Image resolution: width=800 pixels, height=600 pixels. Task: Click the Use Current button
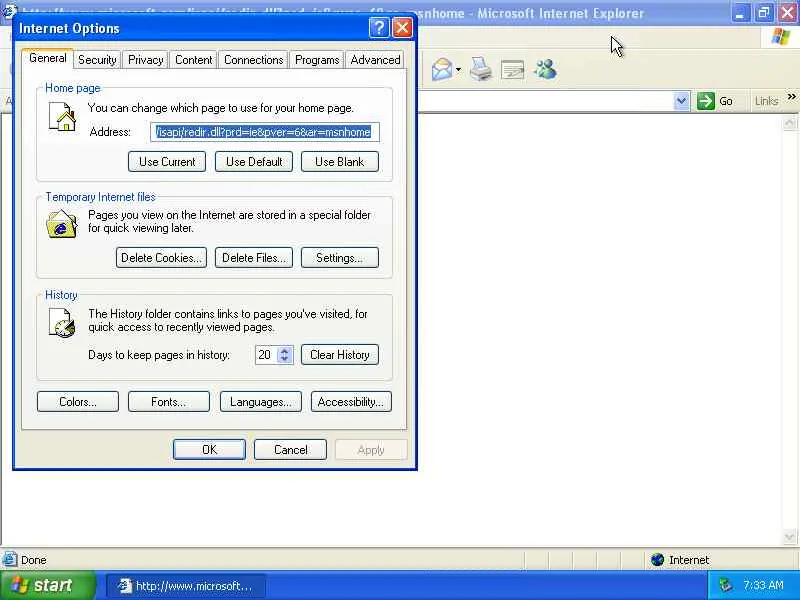point(167,162)
